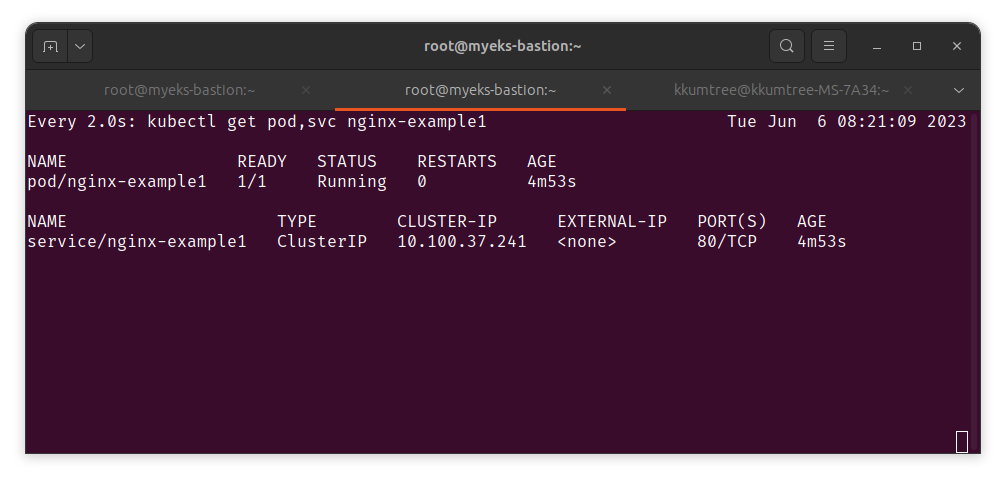
Task: Click the timestamp Tue Jun 6 08:21:09 2023
Action: click(x=847, y=121)
